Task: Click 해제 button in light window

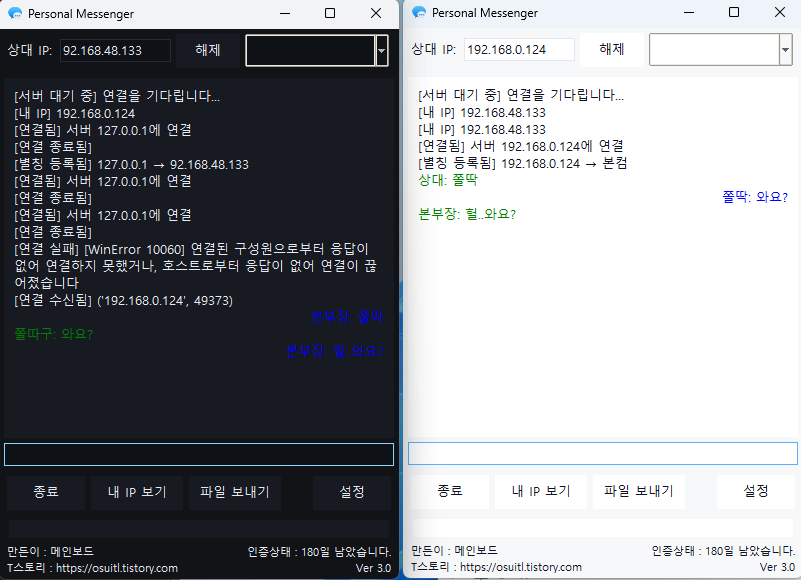Action: [x=611, y=49]
